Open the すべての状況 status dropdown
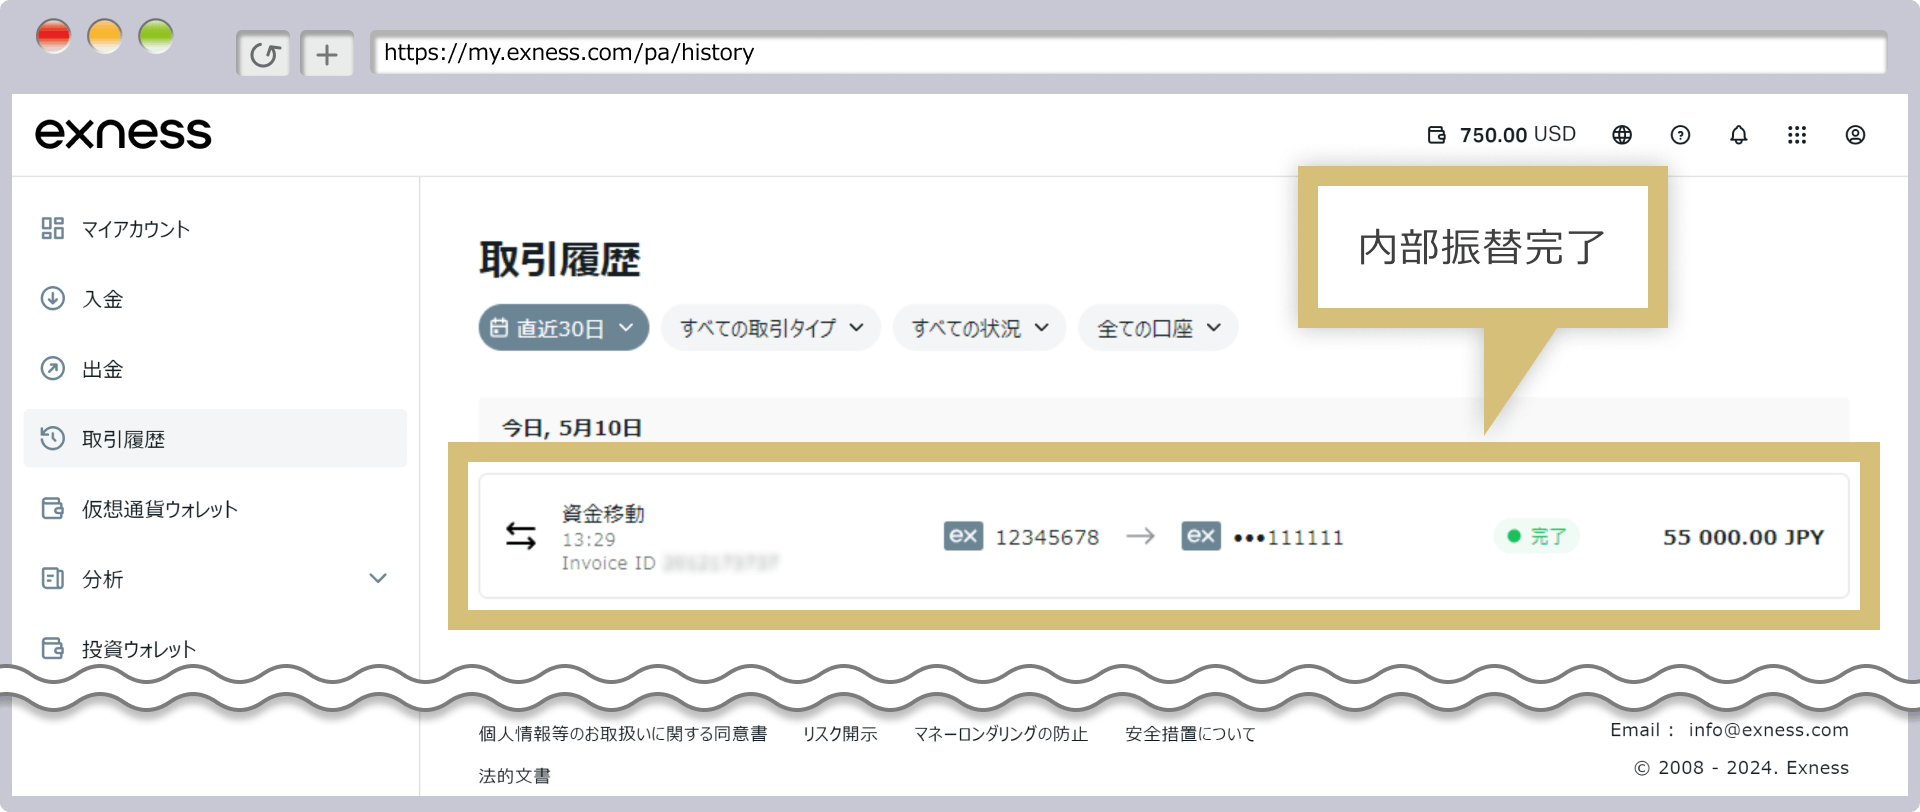Image resolution: width=1920 pixels, height=812 pixels. pos(980,328)
